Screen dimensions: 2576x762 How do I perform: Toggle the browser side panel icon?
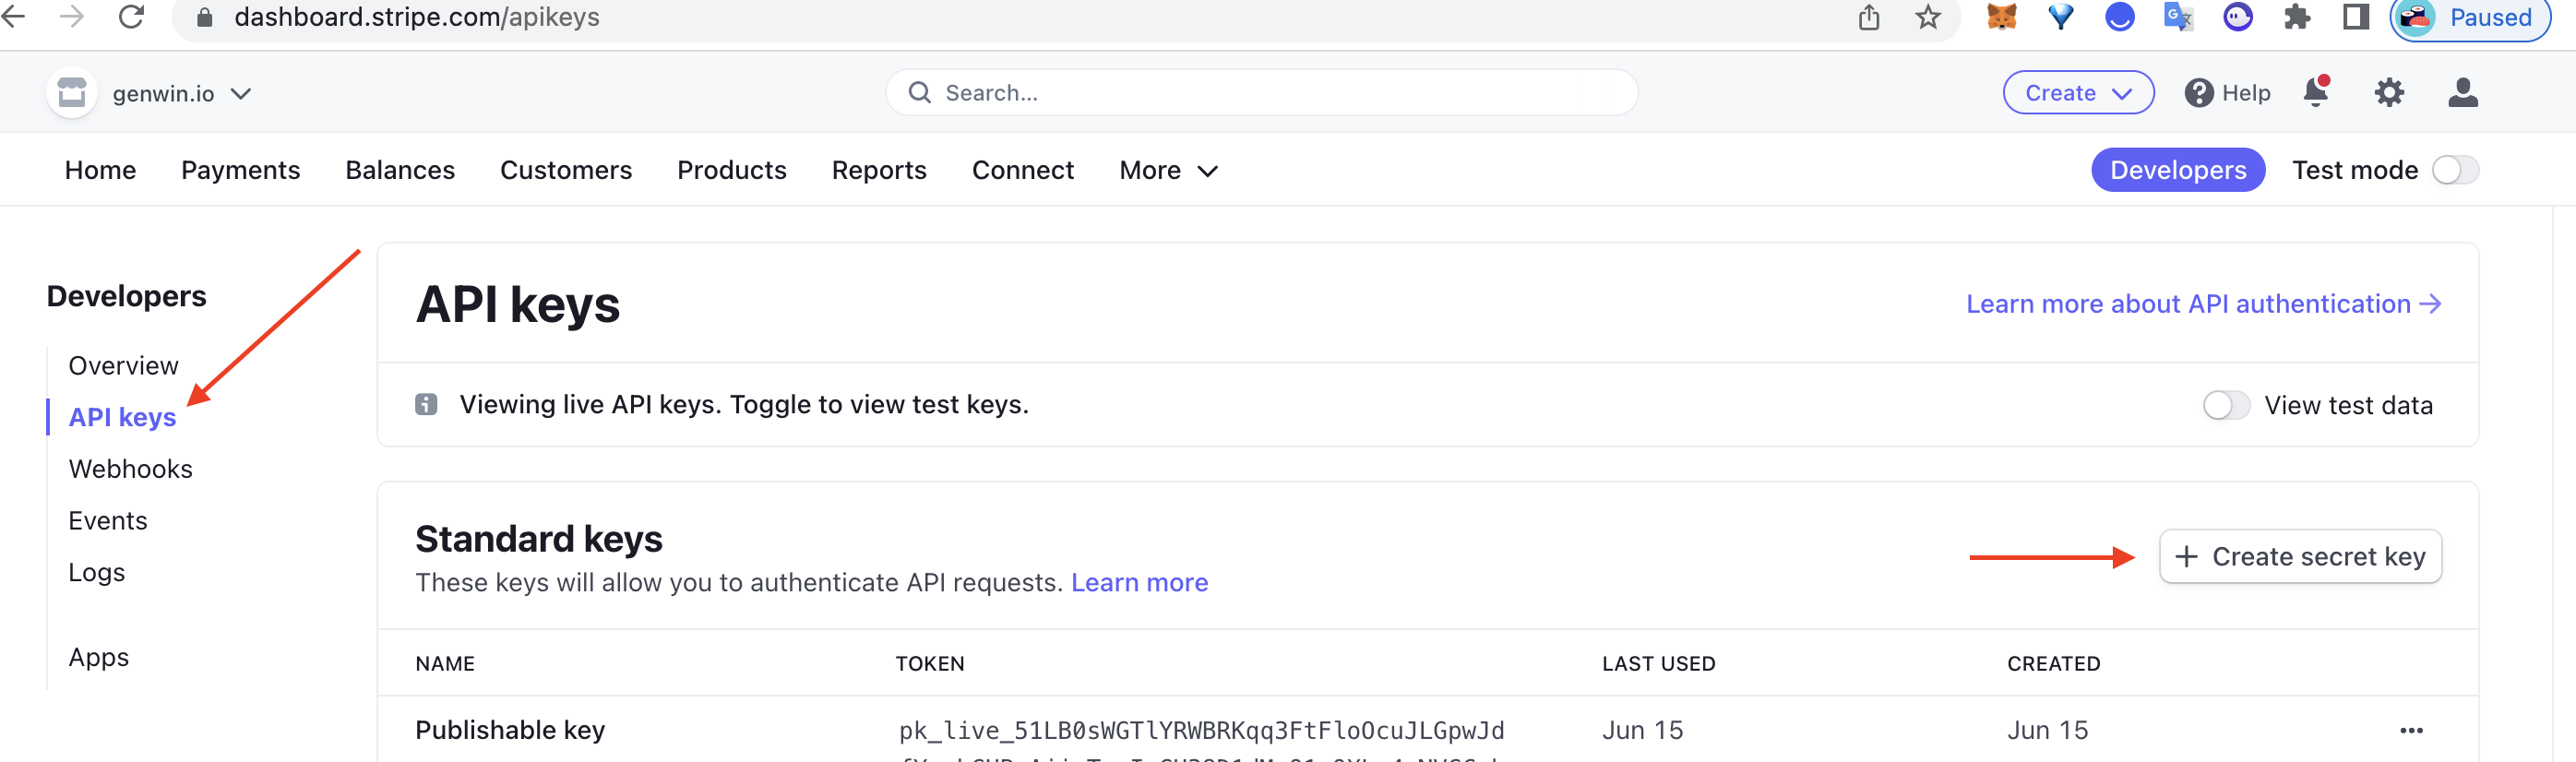click(2356, 17)
